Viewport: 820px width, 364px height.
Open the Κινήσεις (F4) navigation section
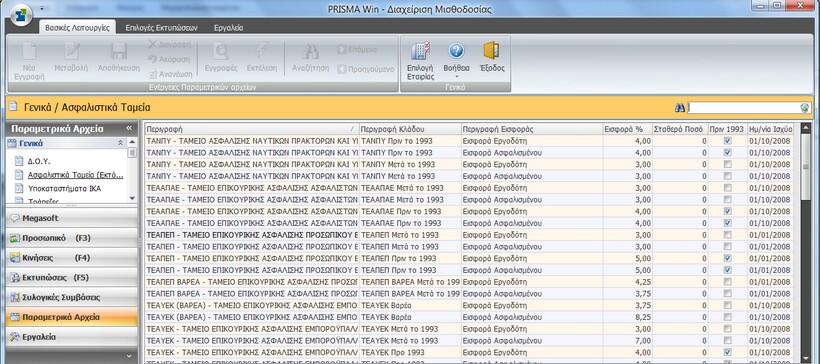click(72, 257)
